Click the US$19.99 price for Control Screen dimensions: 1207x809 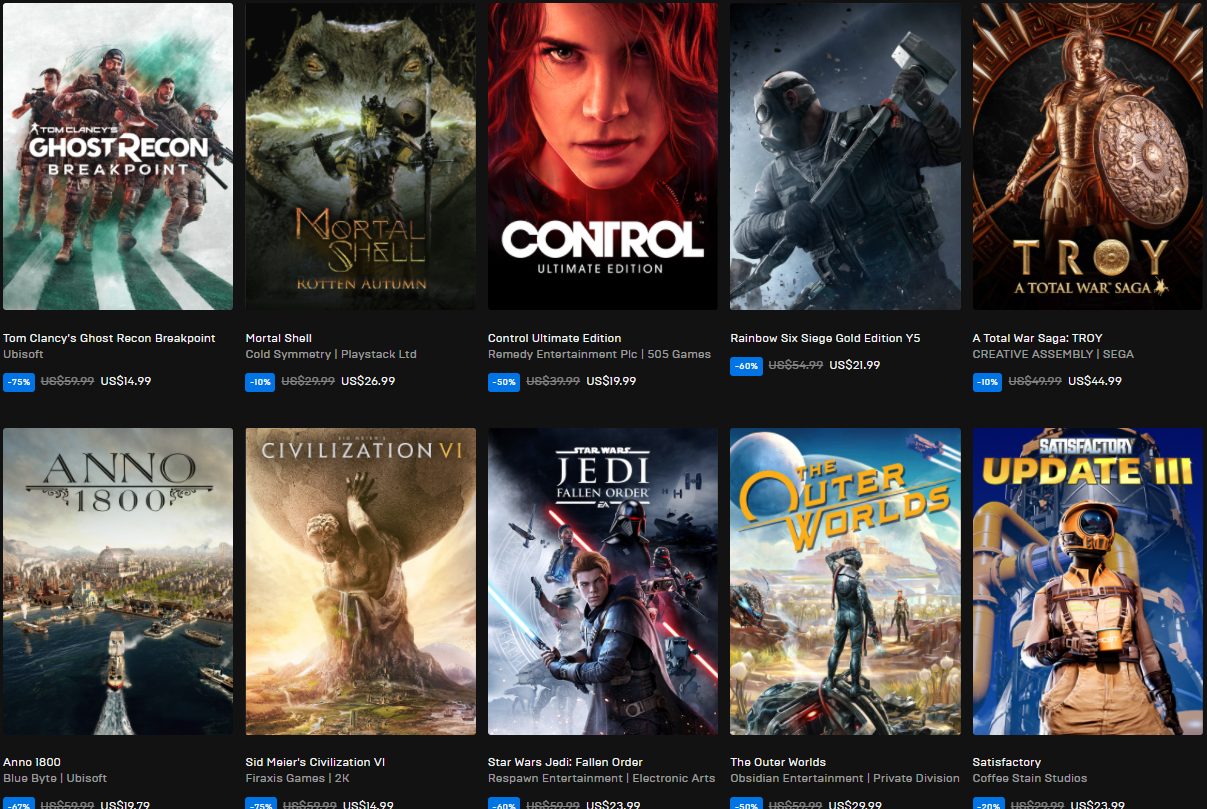pos(611,381)
